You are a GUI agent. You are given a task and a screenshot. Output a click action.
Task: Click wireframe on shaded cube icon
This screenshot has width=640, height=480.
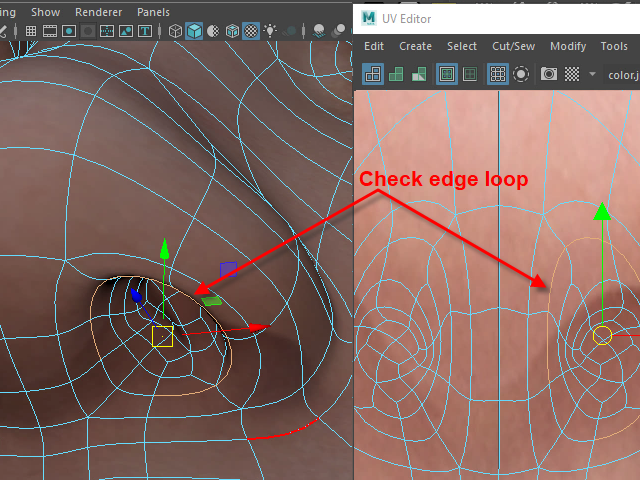(x=232, y=31)
